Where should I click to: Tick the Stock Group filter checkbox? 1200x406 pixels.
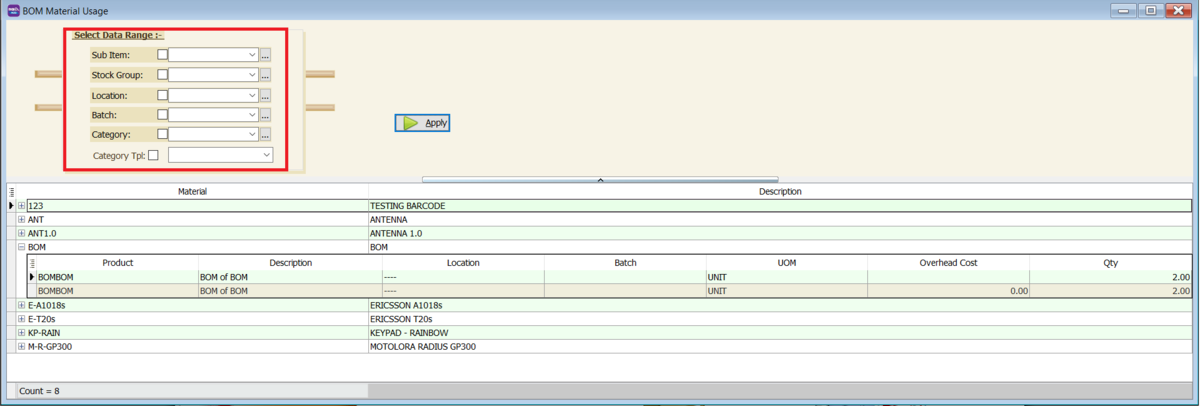point(163,75)
